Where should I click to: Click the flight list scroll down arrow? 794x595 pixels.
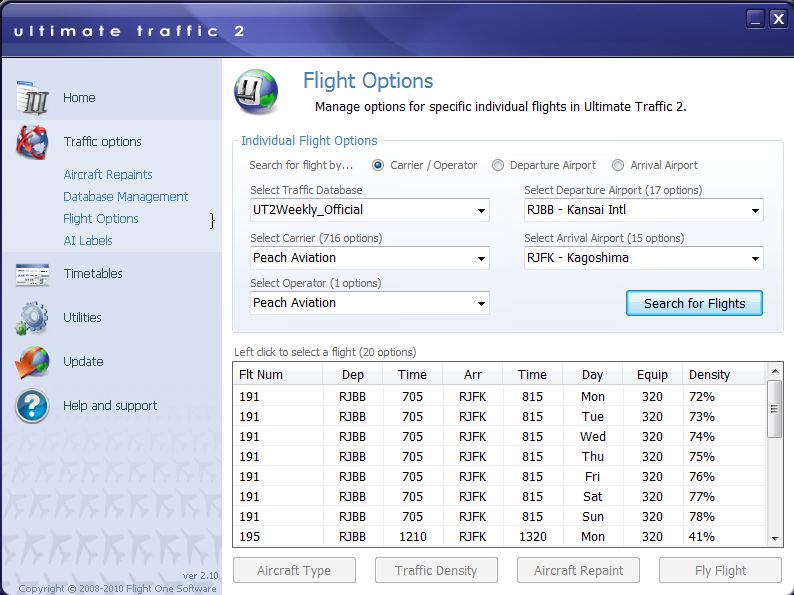(x=775, y=539)
